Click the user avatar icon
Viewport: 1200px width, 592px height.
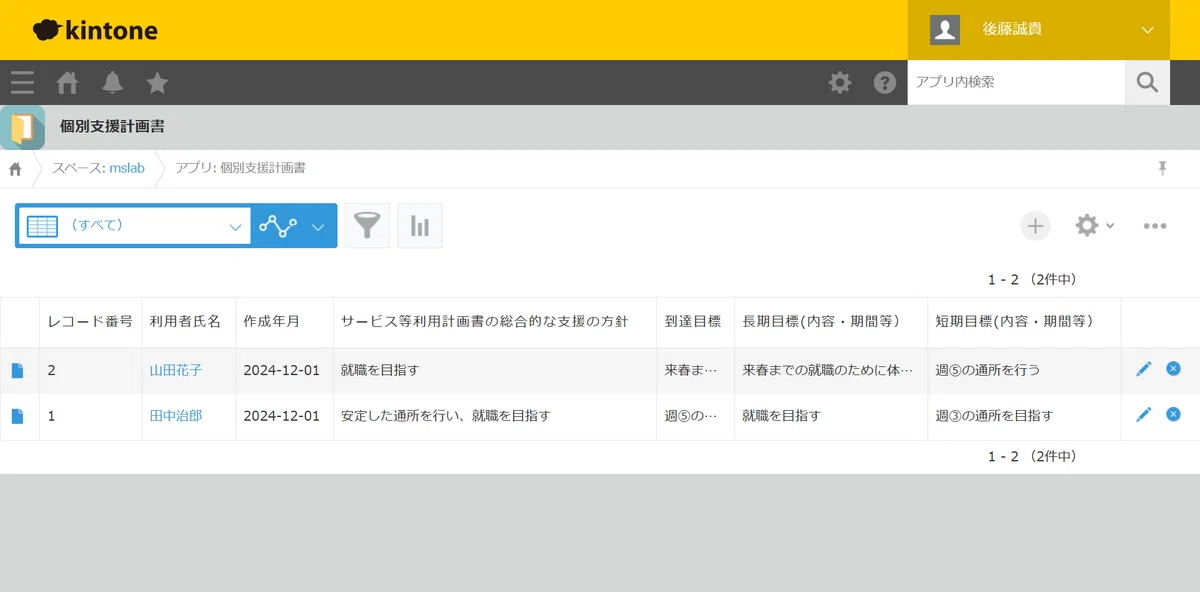945,30
